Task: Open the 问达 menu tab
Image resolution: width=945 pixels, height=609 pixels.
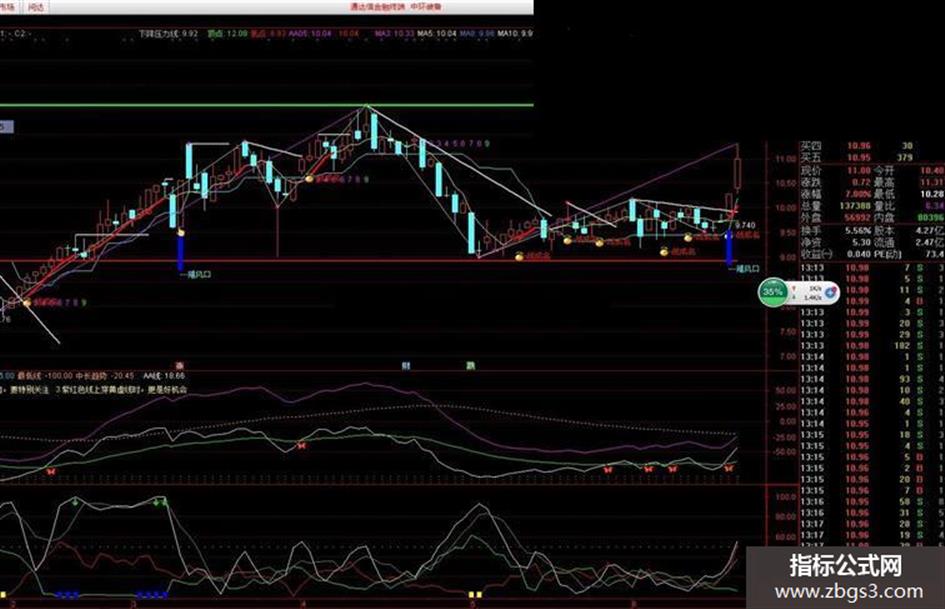Action: [36, 7]
